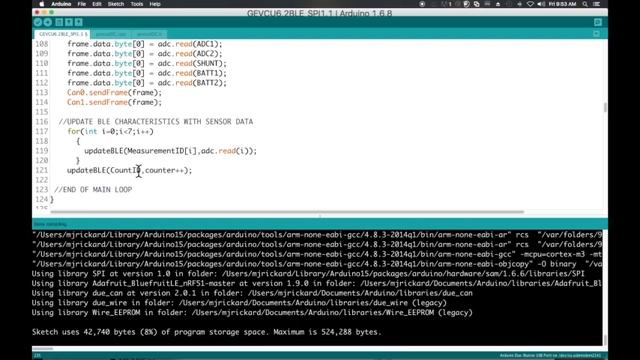The image size is (640, 360).
Task: Open the Edit menu
Action: [97, 4]
